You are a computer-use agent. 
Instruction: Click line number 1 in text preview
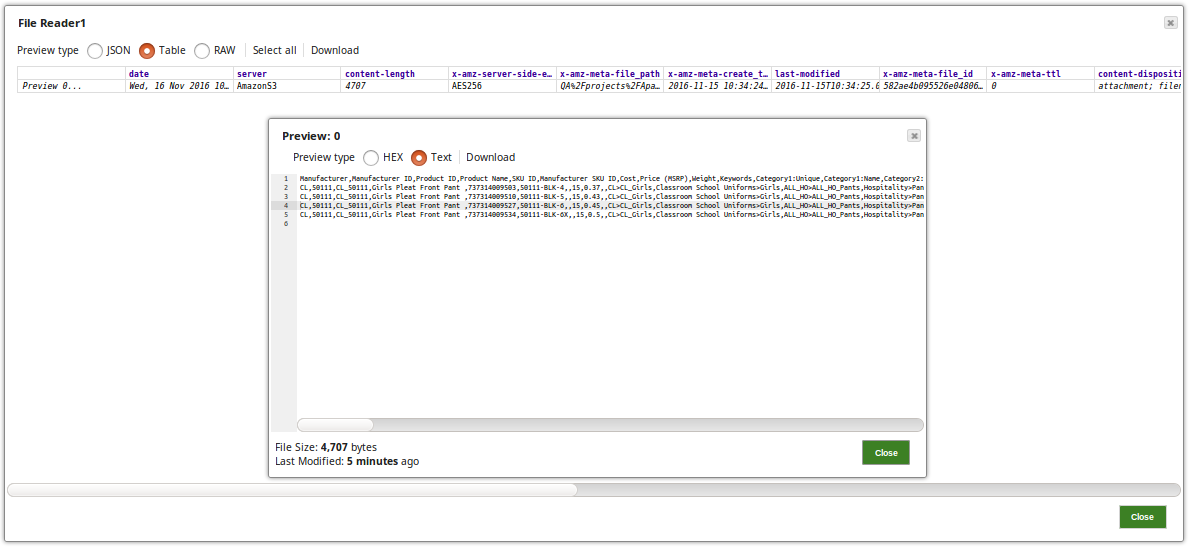tap(286, 178)
